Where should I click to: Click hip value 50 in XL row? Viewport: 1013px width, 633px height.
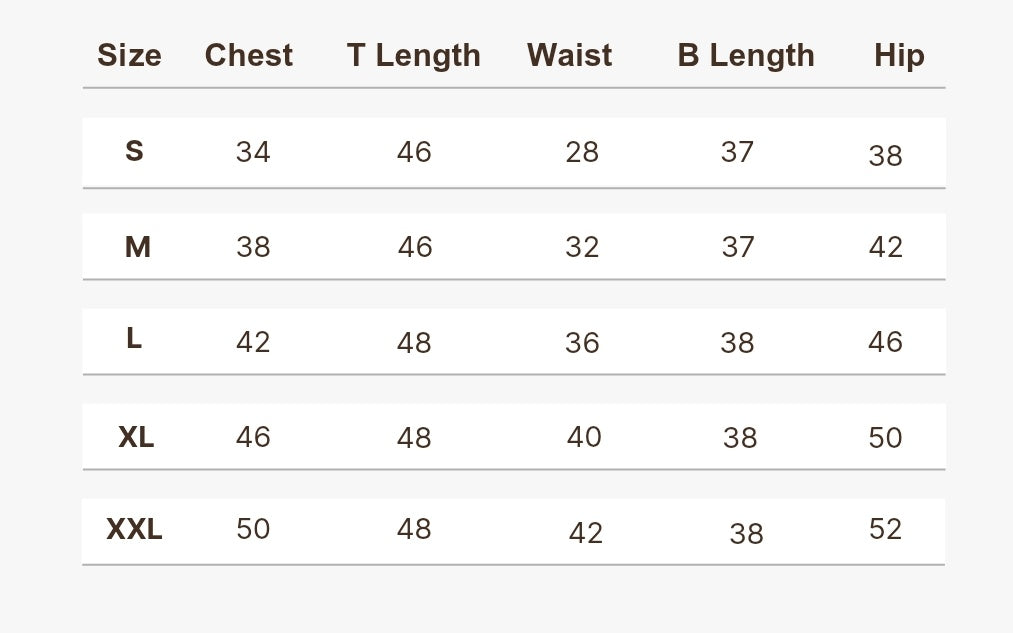[x=885, y=438]
